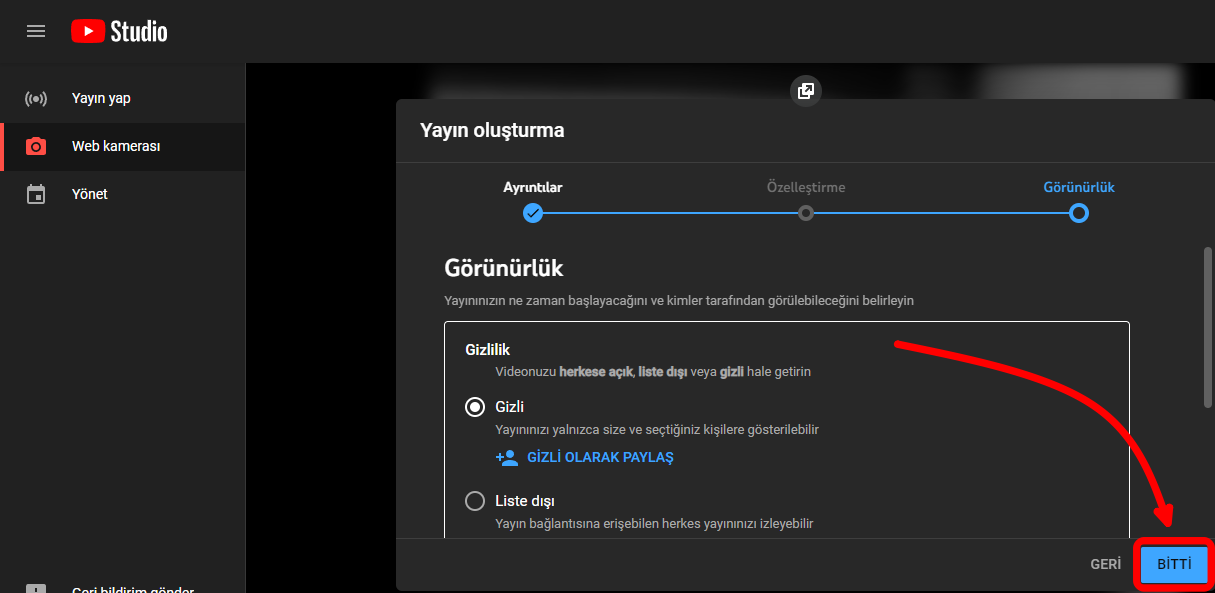
Task: Click the pop-out stream preview icon
Action: click(x=805, y=91)
